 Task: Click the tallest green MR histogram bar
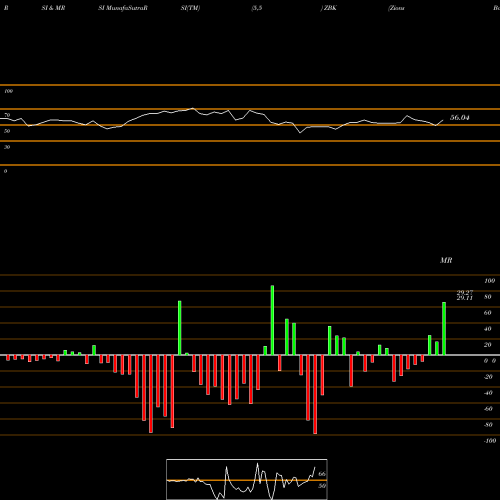[x=272, y=320]
